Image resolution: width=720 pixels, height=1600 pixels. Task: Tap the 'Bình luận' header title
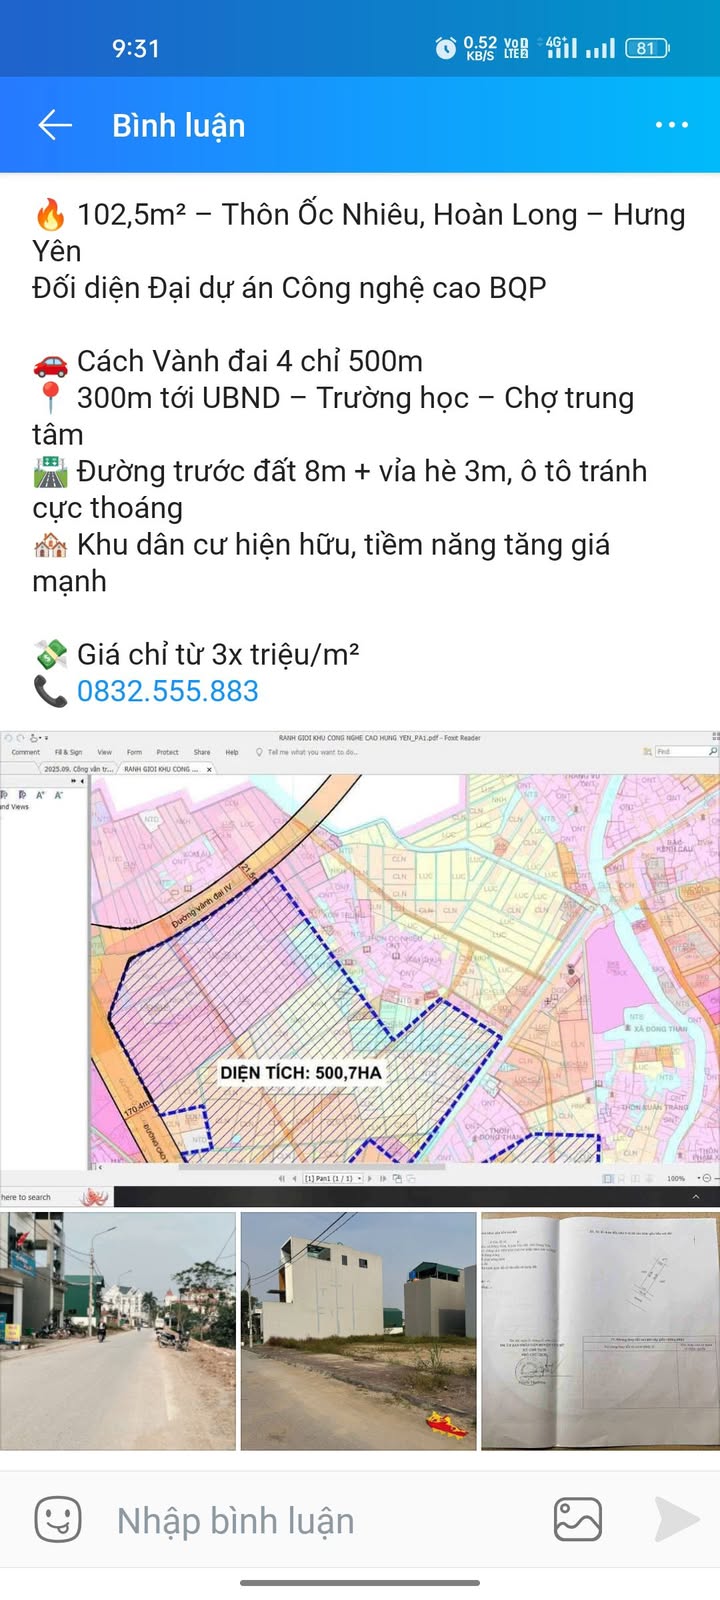pos(179,125)
